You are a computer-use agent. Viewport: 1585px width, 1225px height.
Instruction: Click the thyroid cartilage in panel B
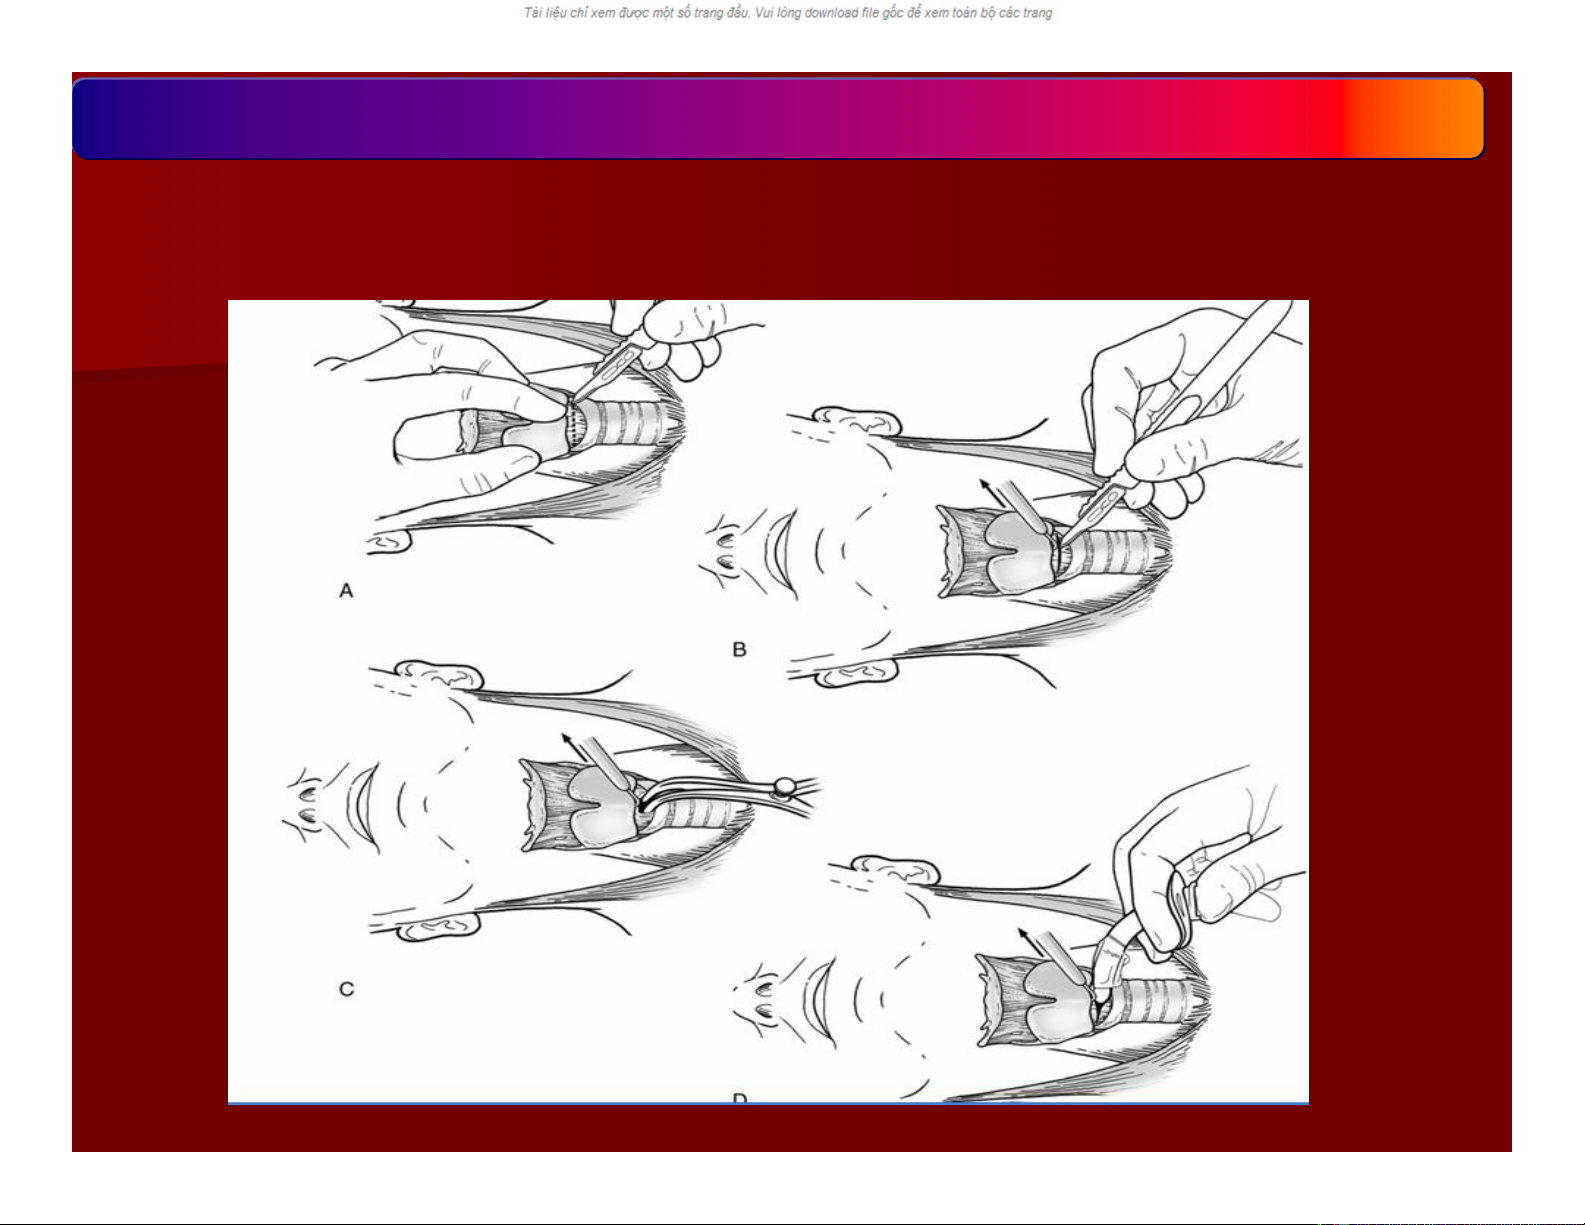(1000, 554)
